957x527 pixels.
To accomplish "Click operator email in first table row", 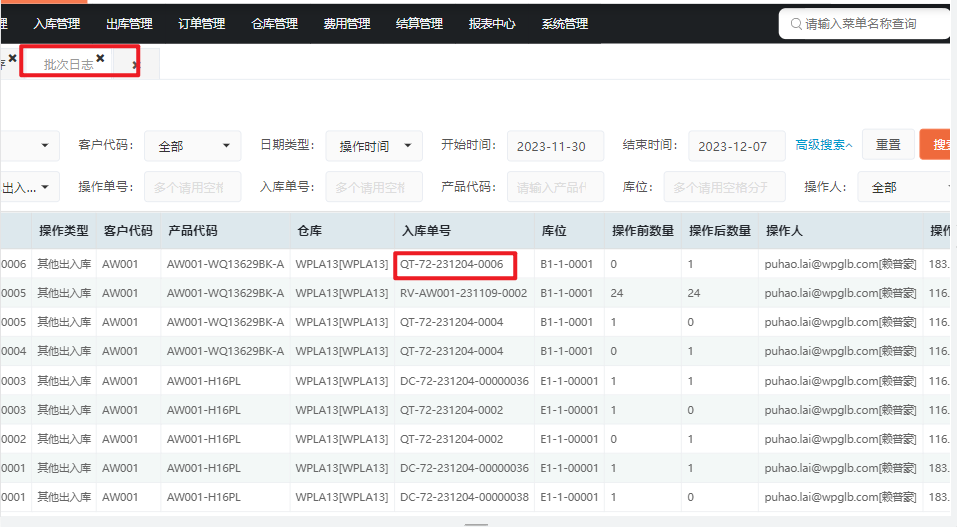I will (840, 264).
